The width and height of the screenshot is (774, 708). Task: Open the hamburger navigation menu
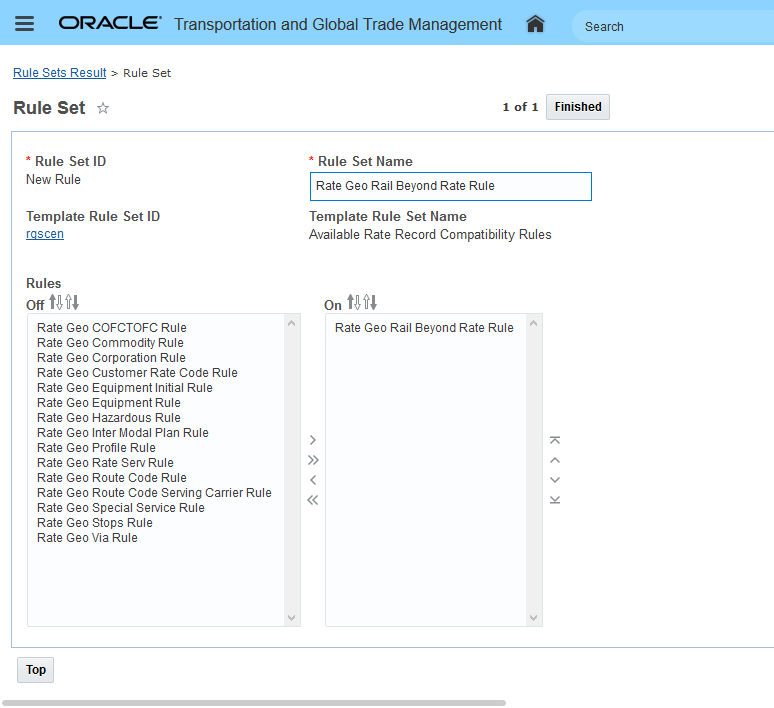click(x=24, y=23)
